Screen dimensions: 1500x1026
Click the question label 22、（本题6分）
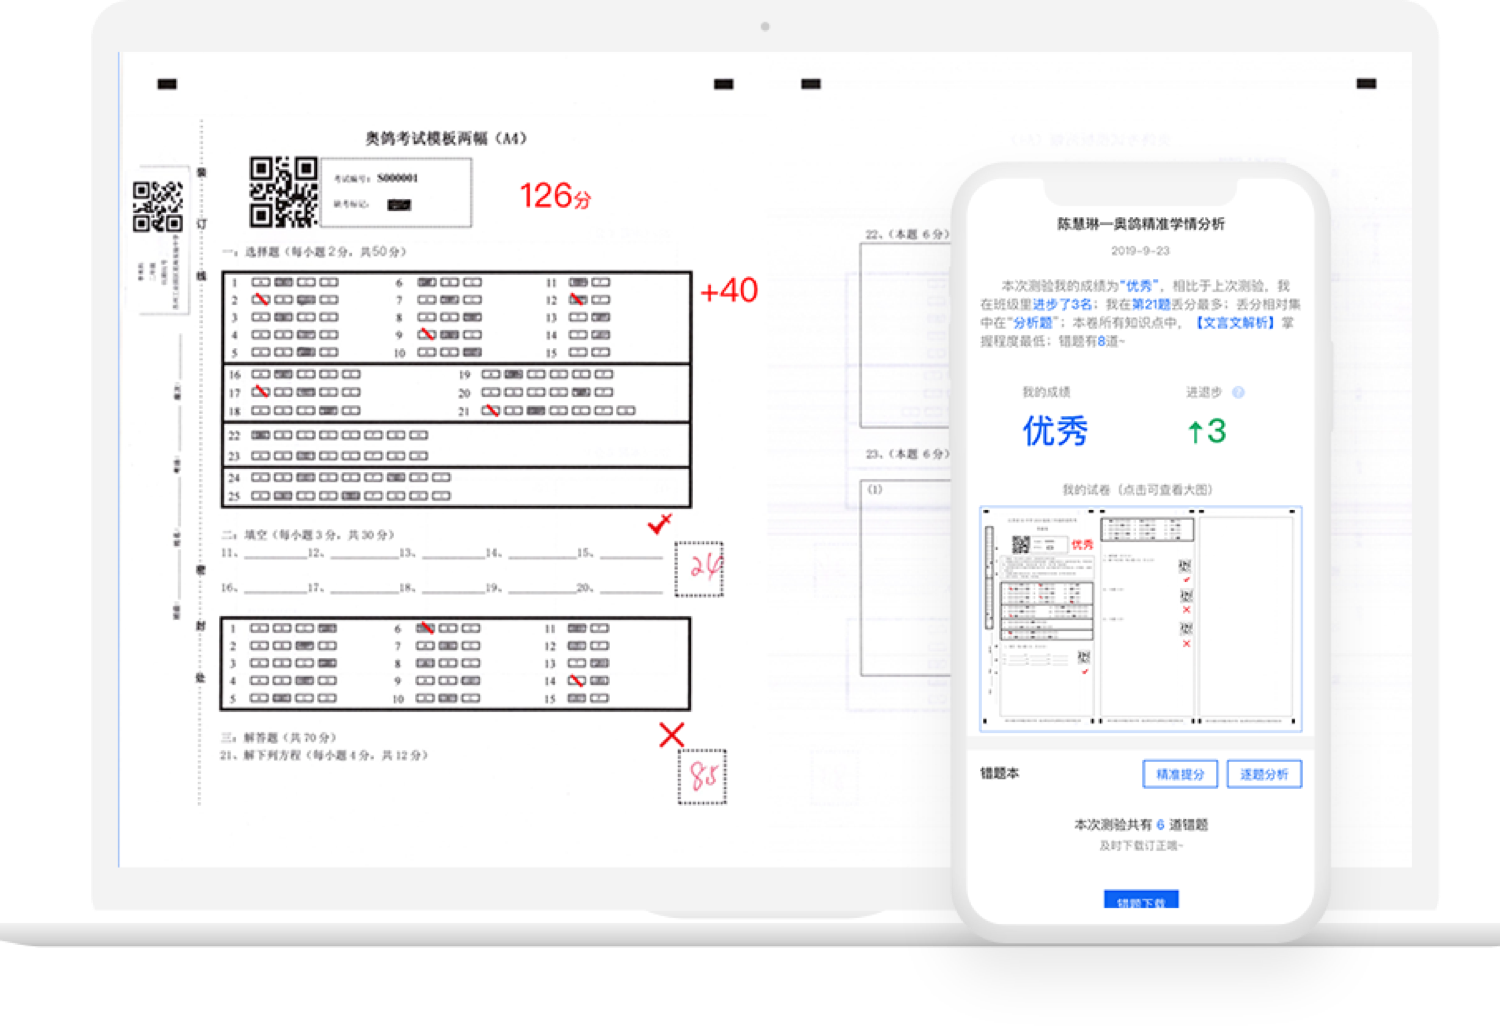(906, 234)
